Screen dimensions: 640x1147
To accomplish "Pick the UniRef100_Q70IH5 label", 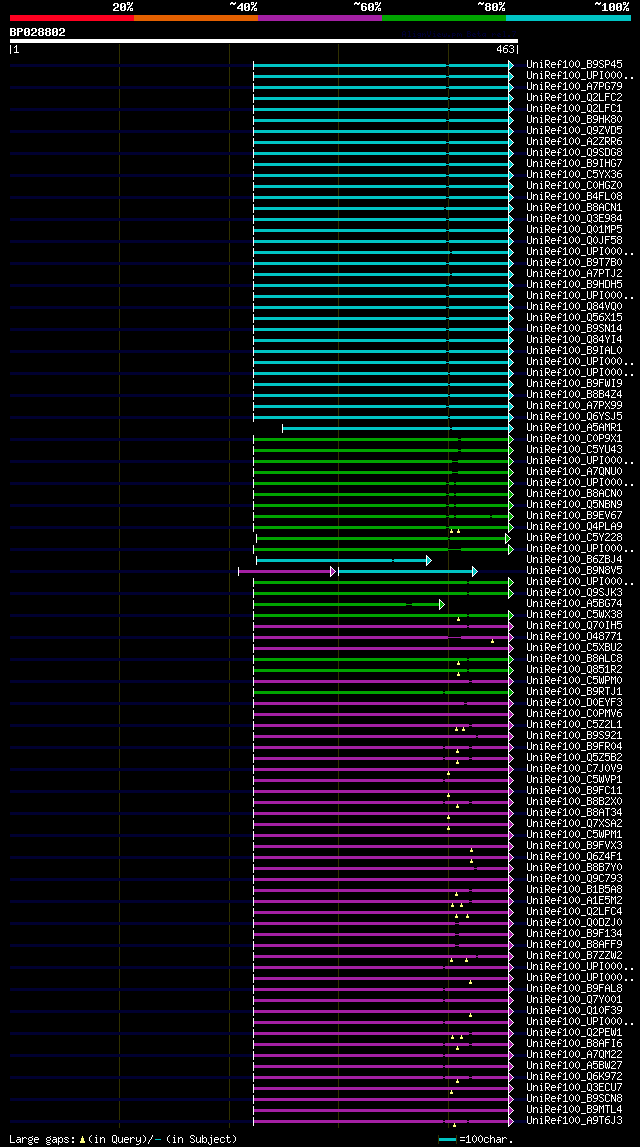I will click(x=574, y=625).
